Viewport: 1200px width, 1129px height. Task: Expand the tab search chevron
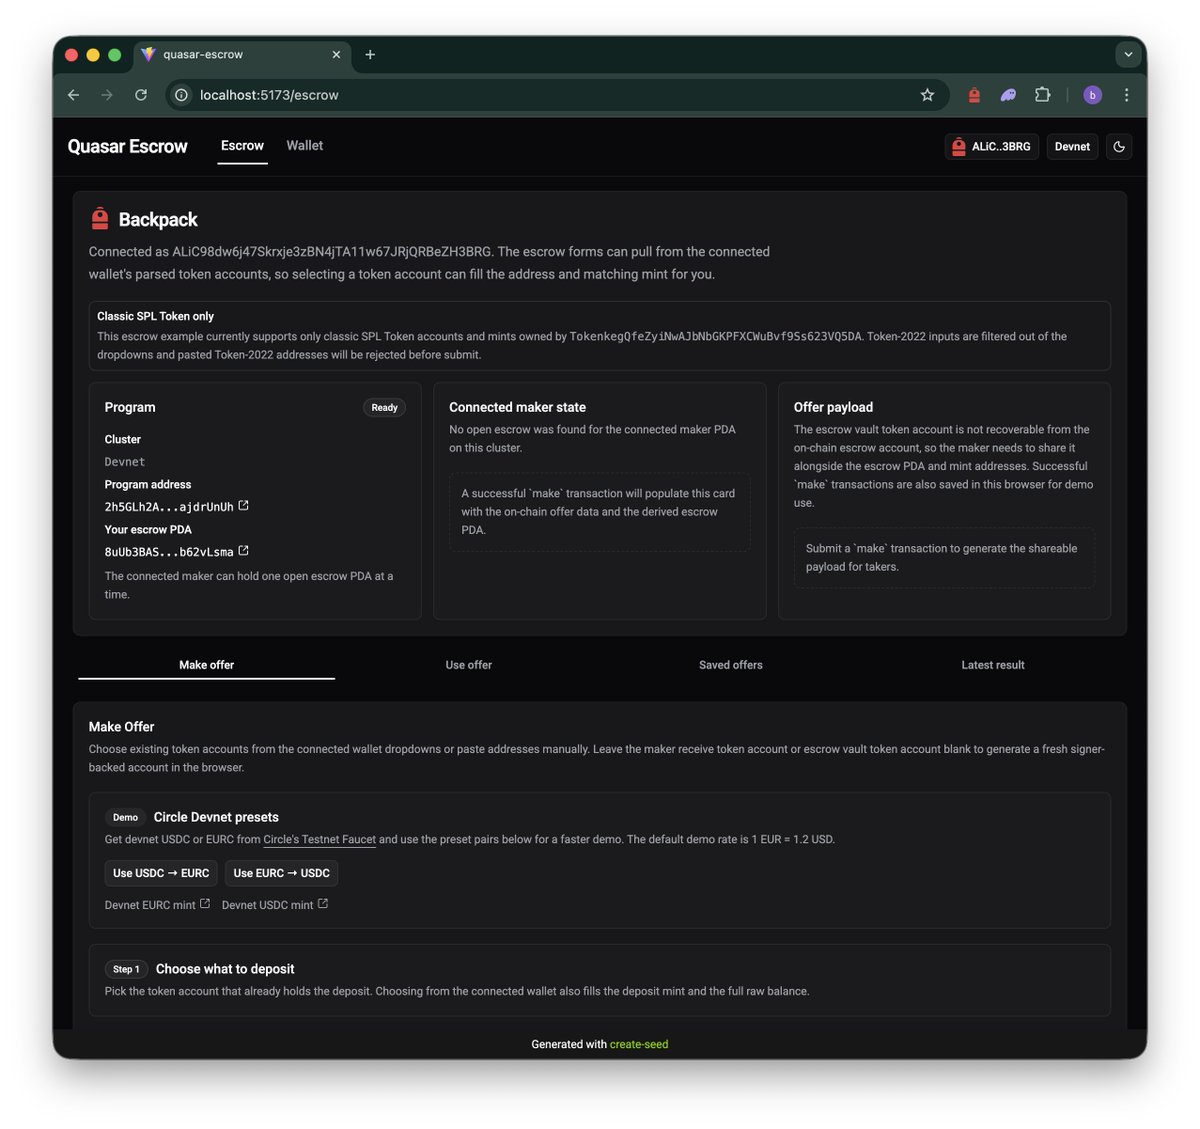pyautogui.click(x=1128, y=54)
